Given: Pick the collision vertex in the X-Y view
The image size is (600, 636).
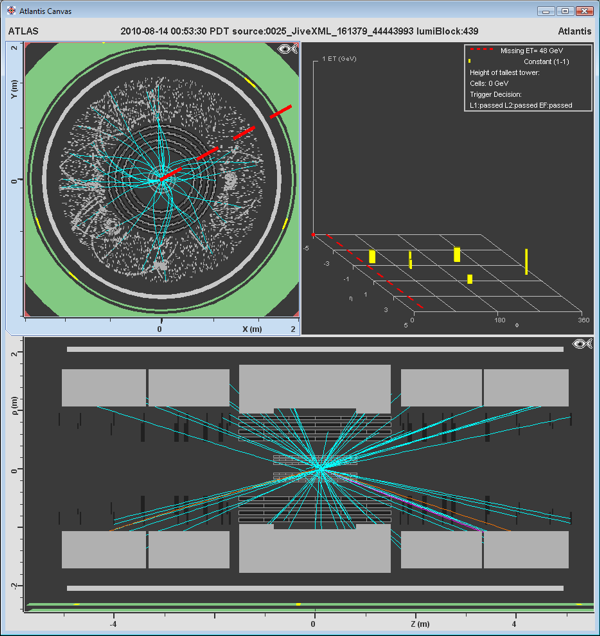Looking at the screenshot, I should pyautogui.click(x=158, y=180).
